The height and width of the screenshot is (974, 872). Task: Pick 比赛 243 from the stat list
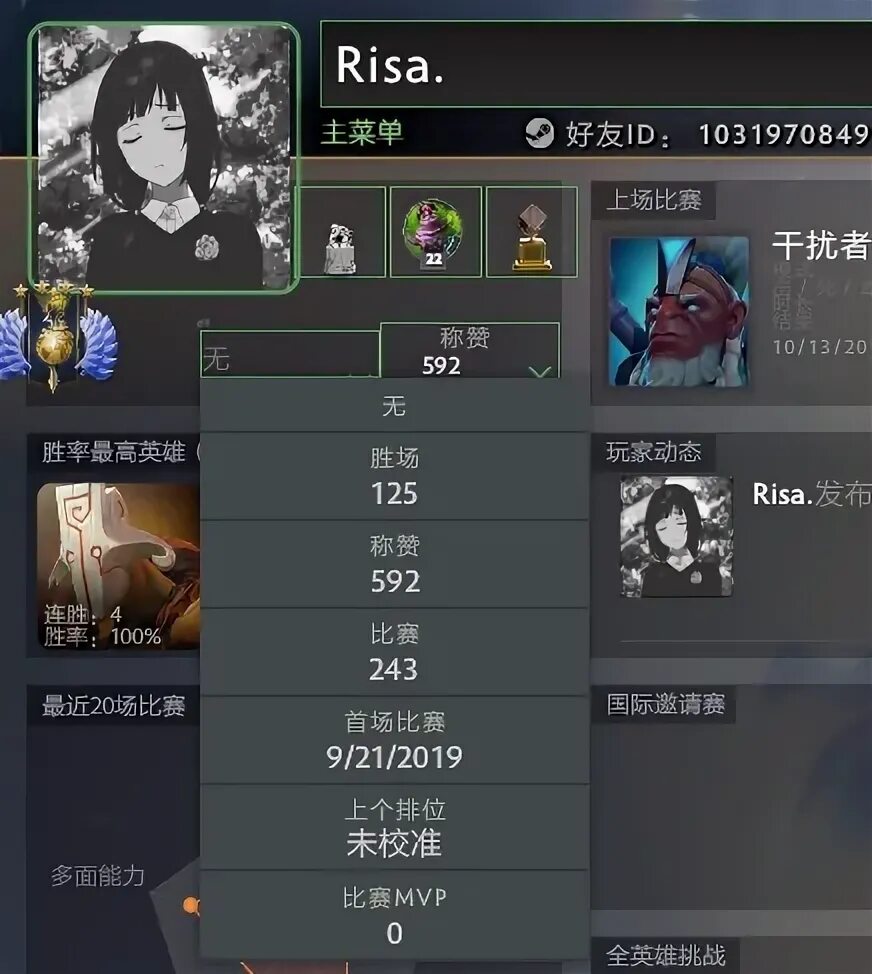[394, 652]
